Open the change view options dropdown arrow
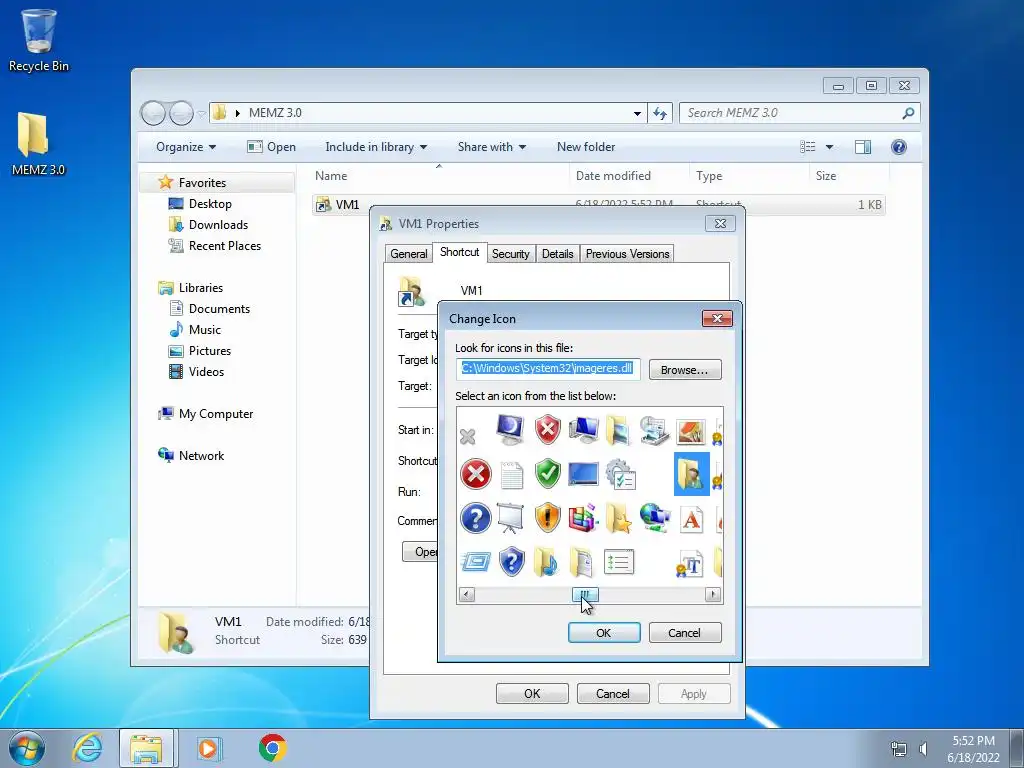 (829, 147)
